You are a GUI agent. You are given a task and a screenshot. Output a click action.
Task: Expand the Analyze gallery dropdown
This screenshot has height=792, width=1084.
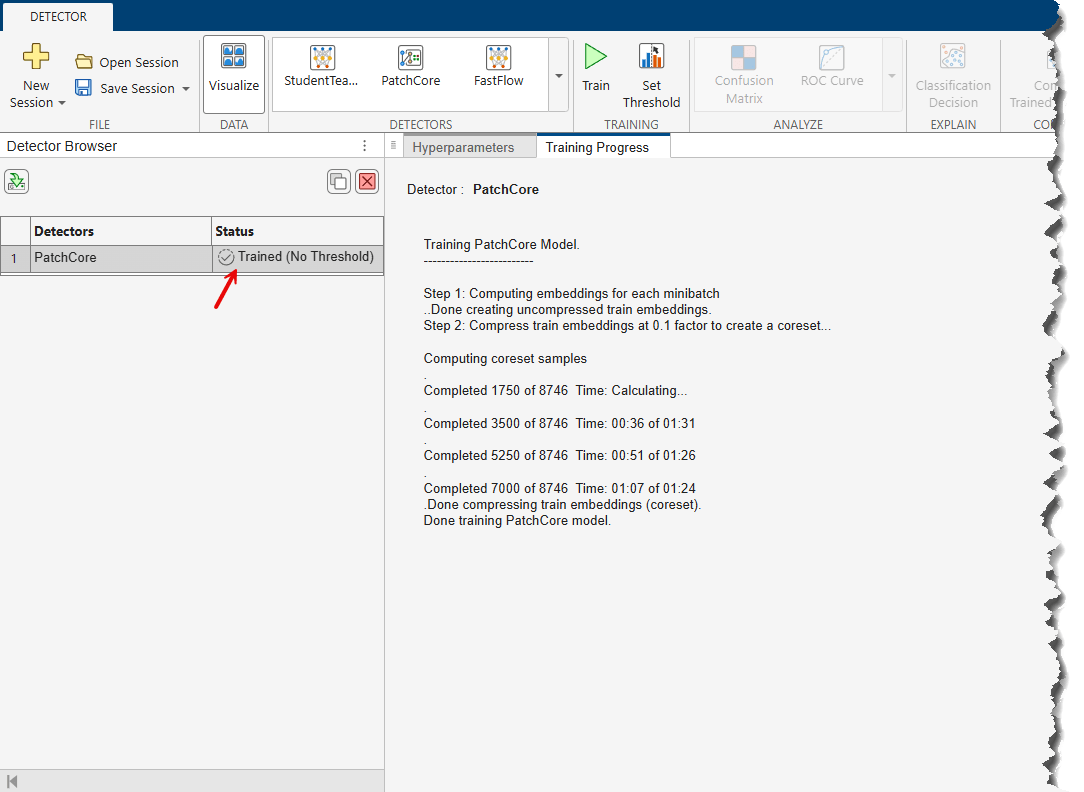click(892, 75)
